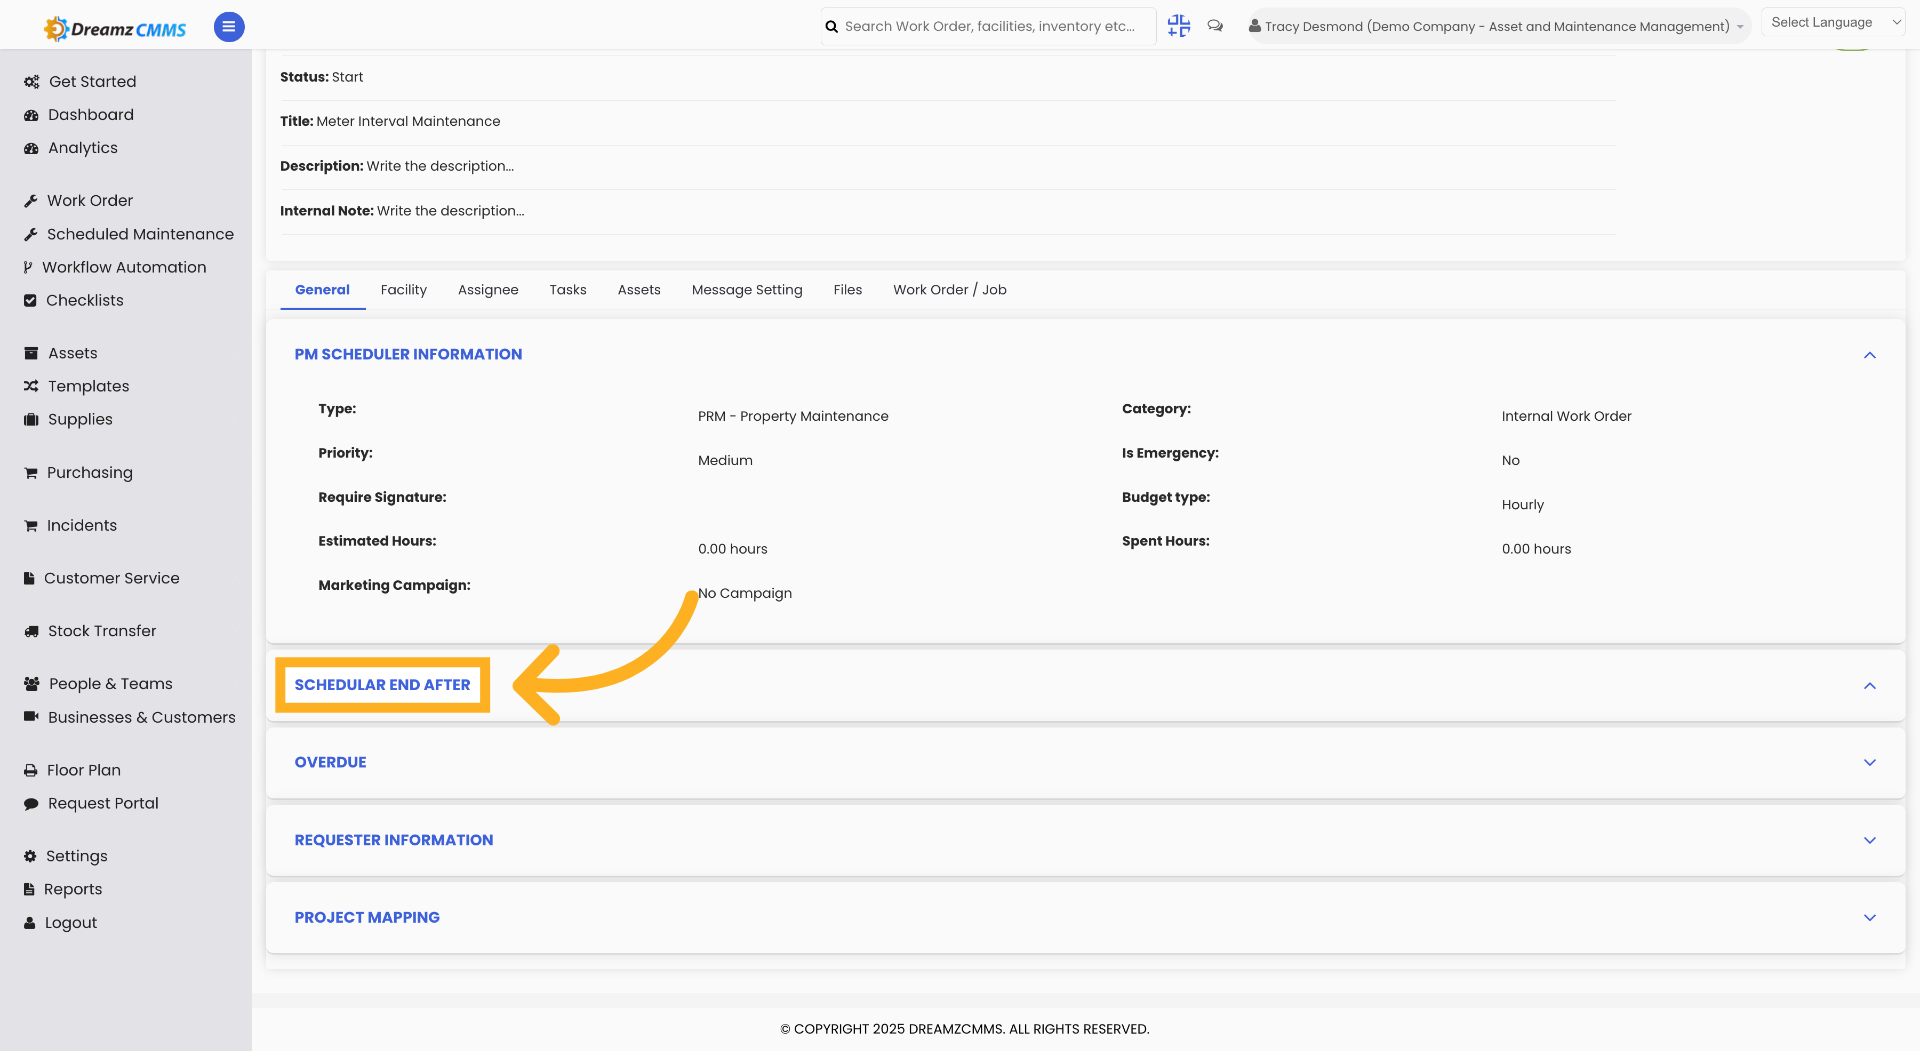Expand the Overdue section chevron
Viewport: 1920px width, 1051px height.
[1870, 762]
